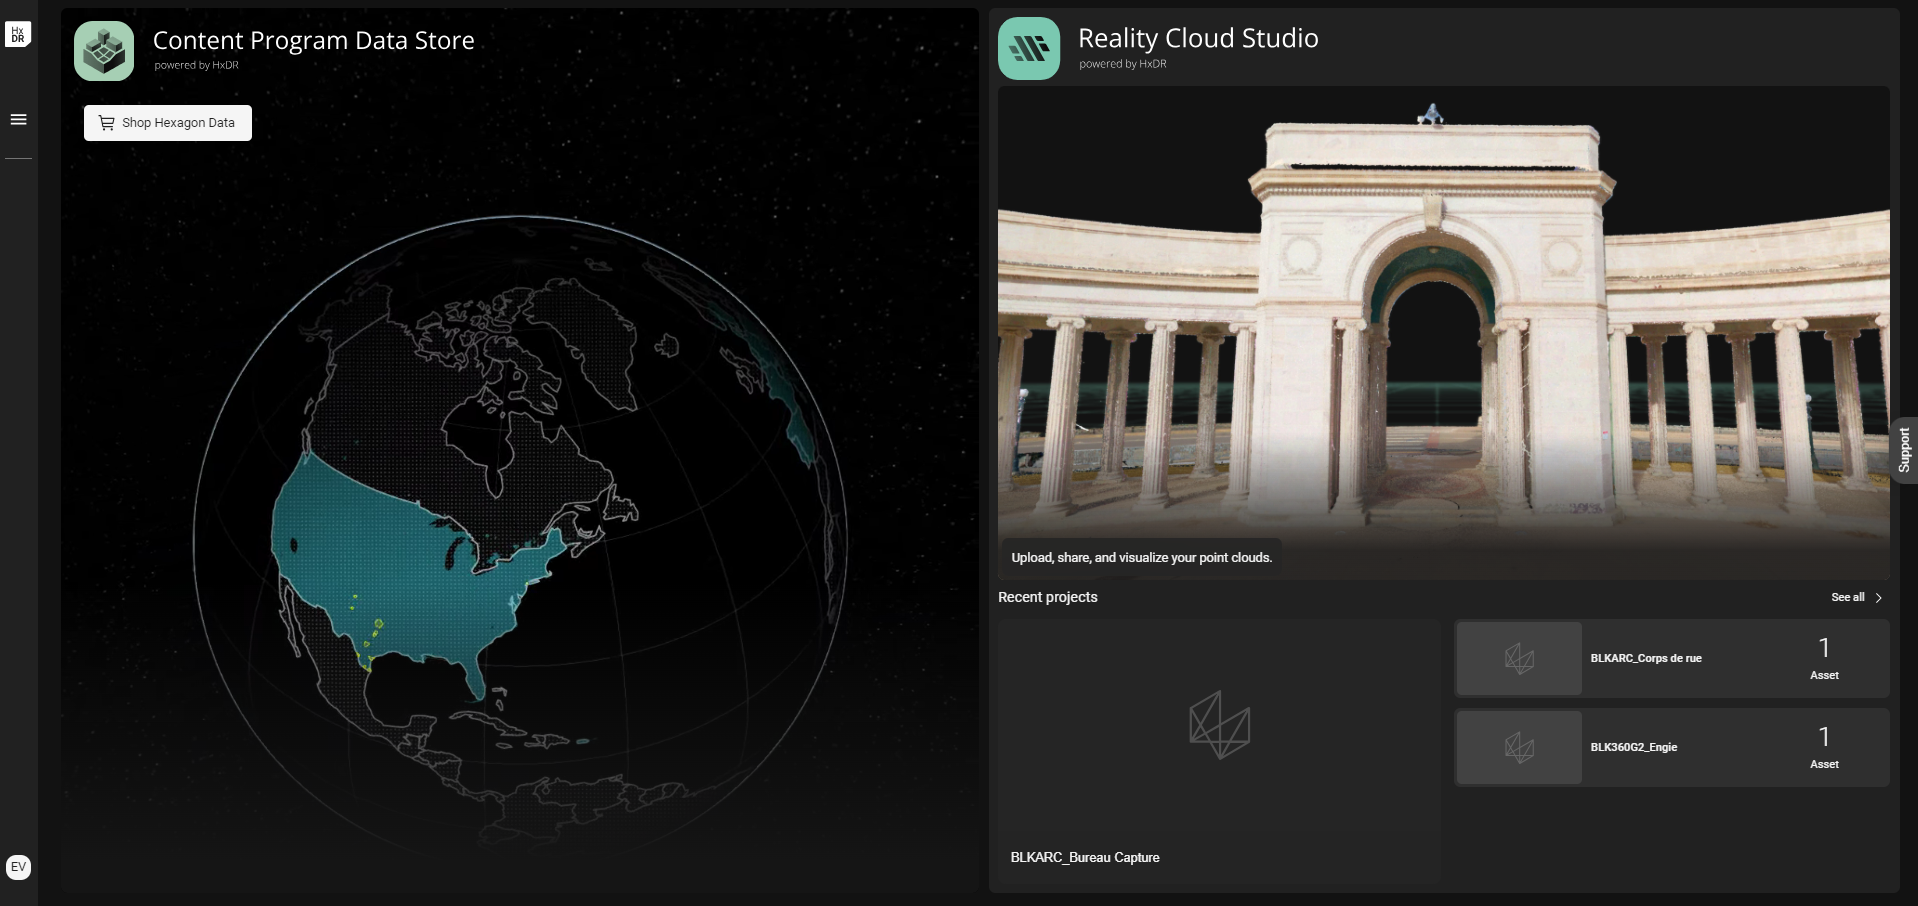
Task: Click the Recent projects heading
Action: 1047,597
